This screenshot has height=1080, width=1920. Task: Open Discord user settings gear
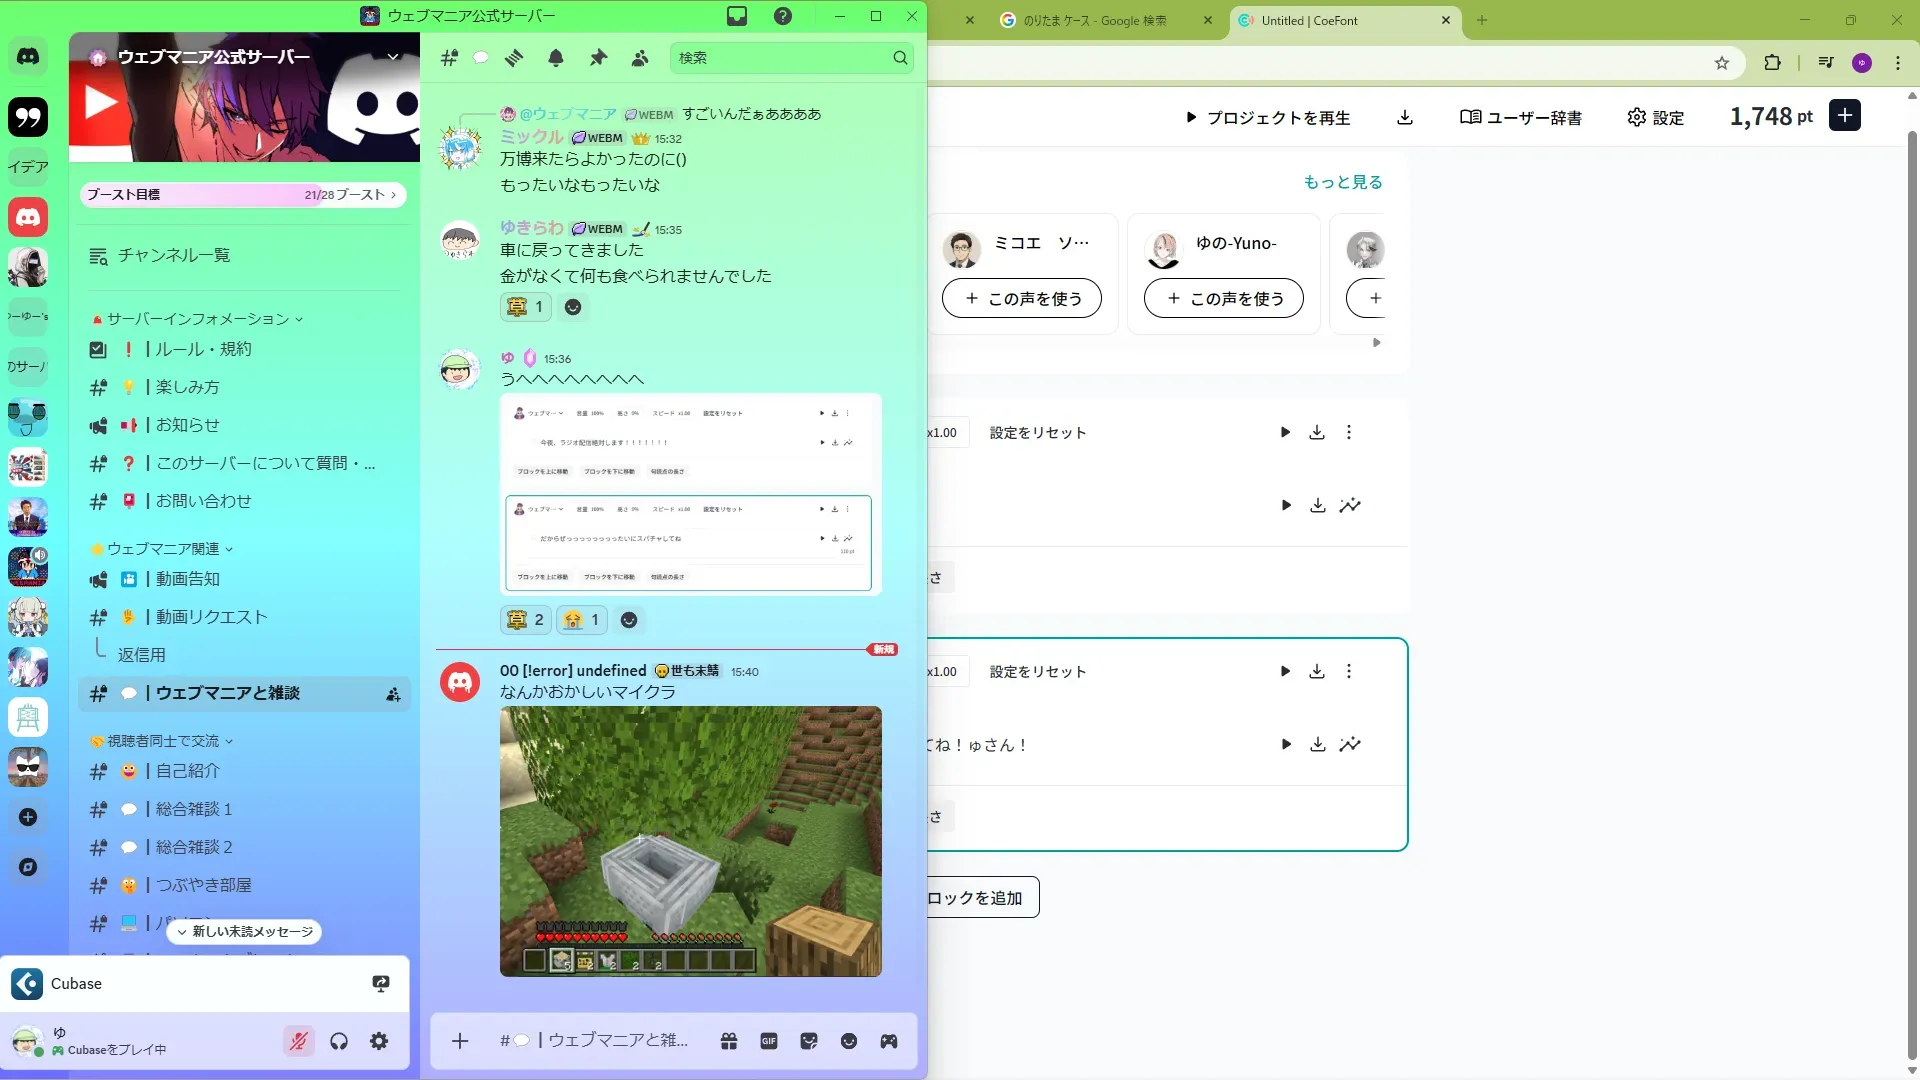pyautogui.click(x=379, y=1041)
